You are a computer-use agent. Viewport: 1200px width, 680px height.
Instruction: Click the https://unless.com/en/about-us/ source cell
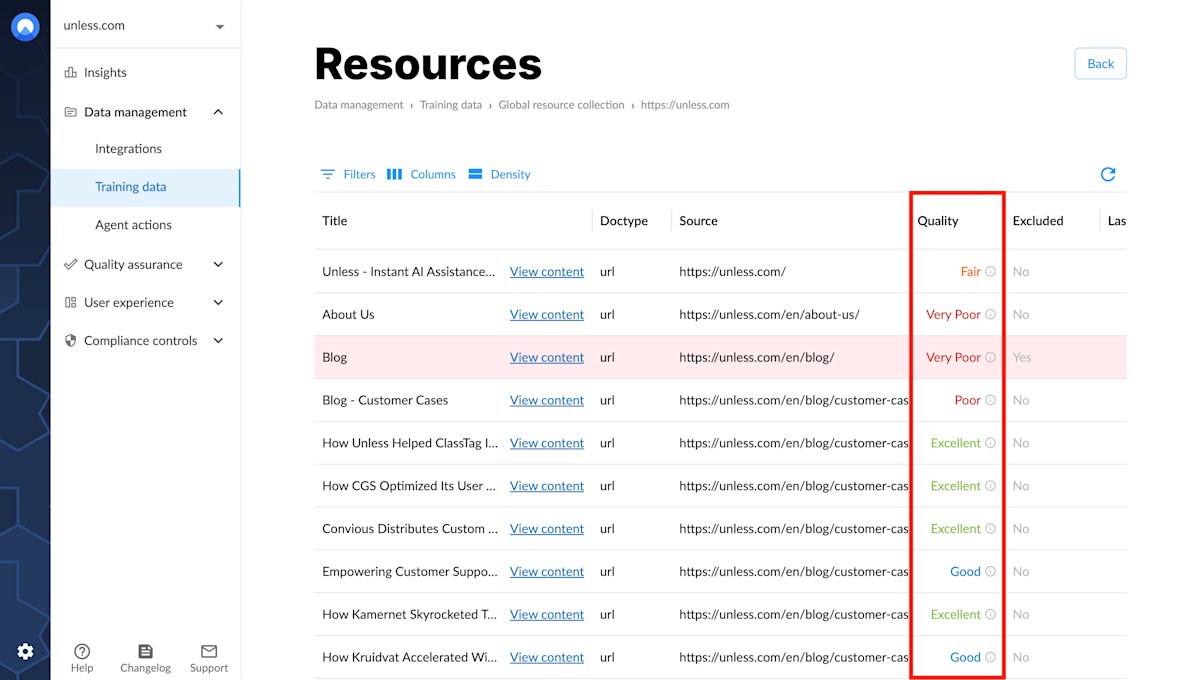point(769,314)
